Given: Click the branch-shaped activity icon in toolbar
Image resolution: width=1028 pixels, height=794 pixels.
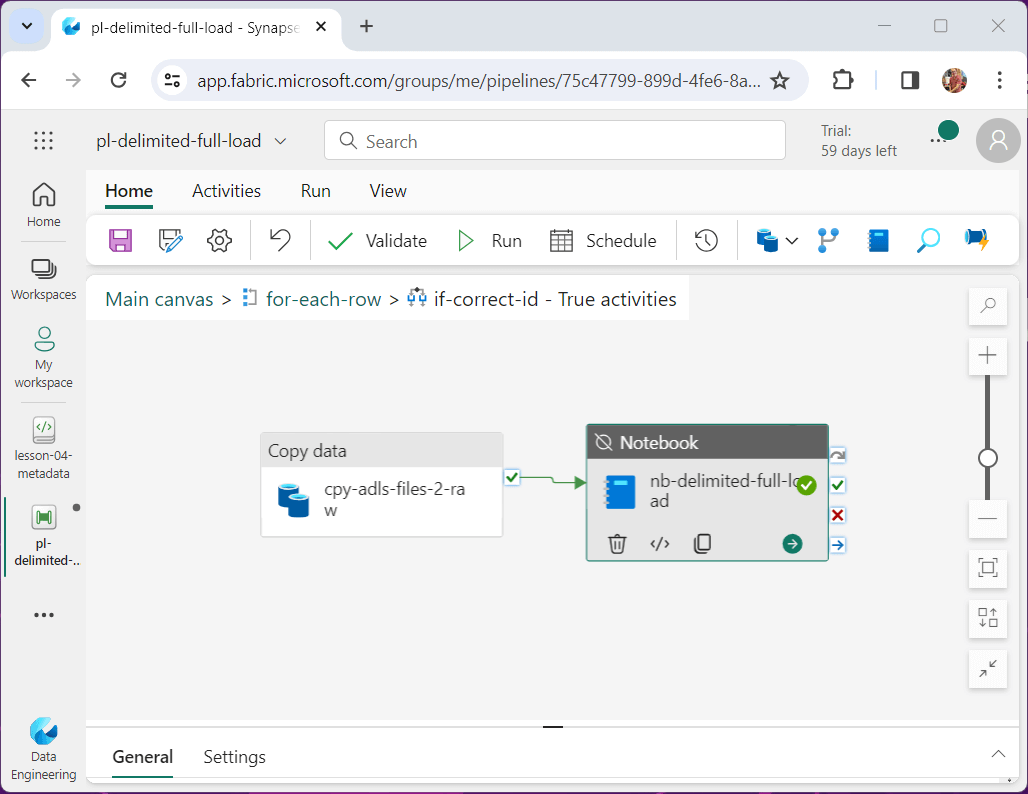Looking at the screenshot, I should pyautogui.click(x=828, y=241).
